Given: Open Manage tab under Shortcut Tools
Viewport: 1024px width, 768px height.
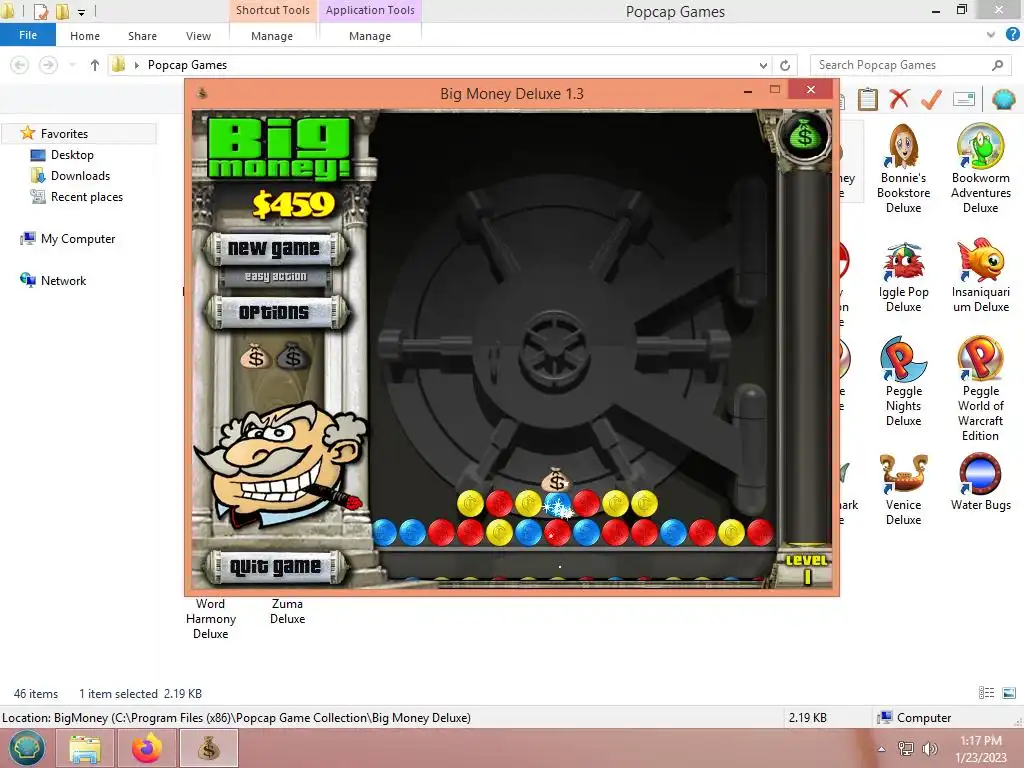Looking at the screenshot, I should pos(272,36).
